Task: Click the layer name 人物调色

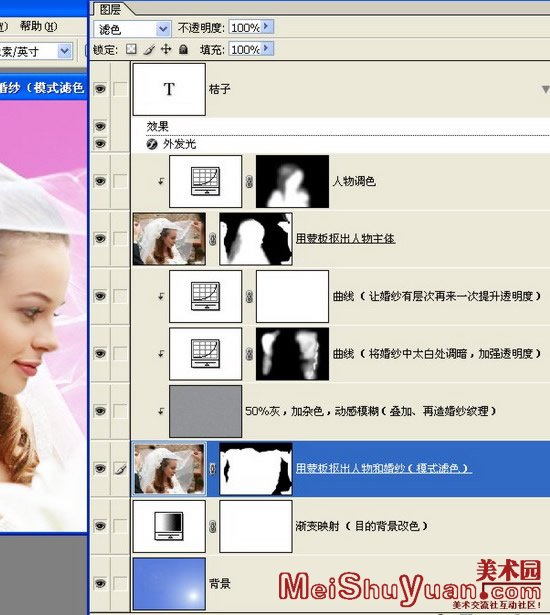Action: [354, 181]
